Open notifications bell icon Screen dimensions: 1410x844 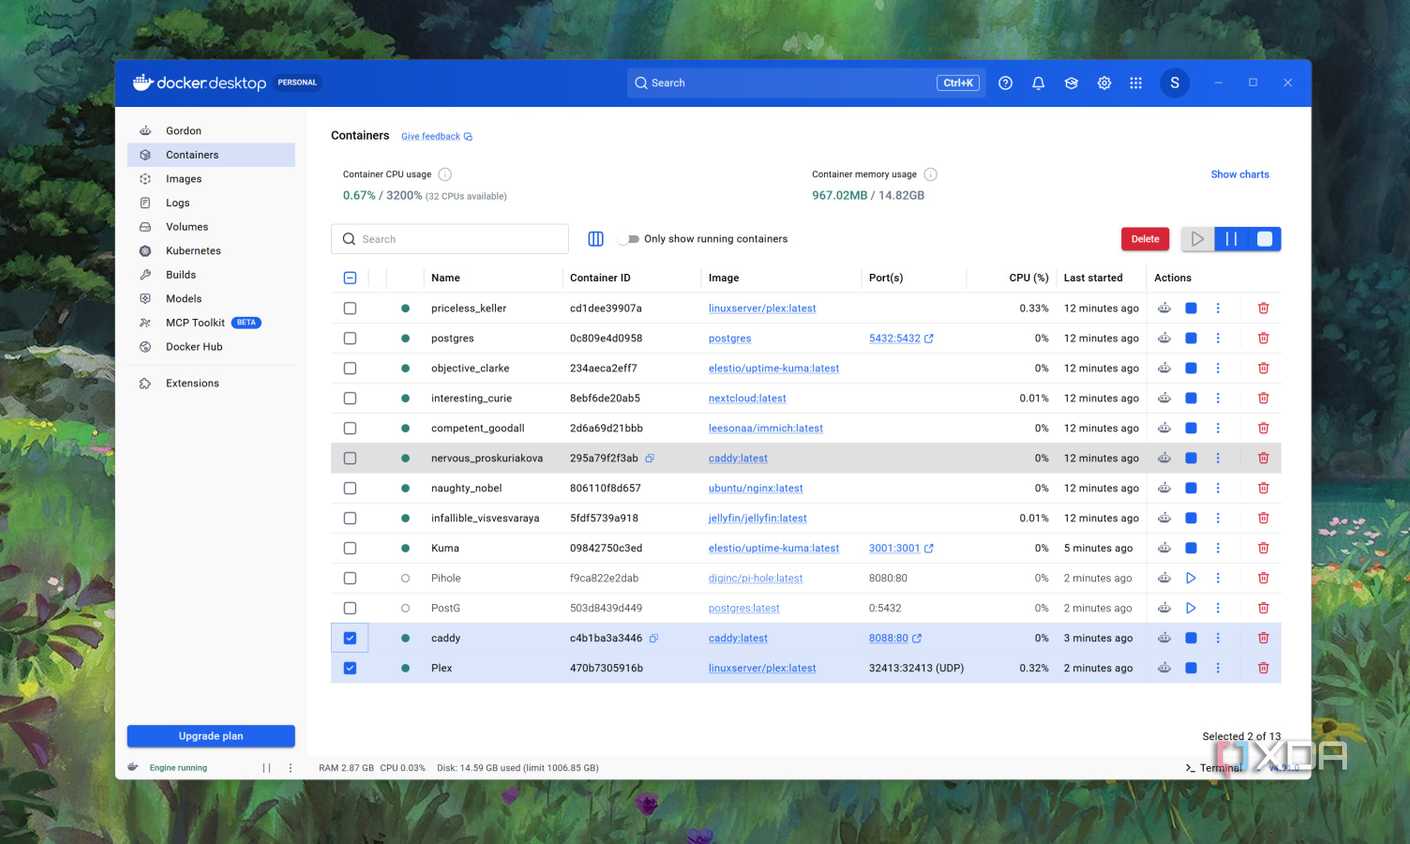click(x=1038, y=83)
